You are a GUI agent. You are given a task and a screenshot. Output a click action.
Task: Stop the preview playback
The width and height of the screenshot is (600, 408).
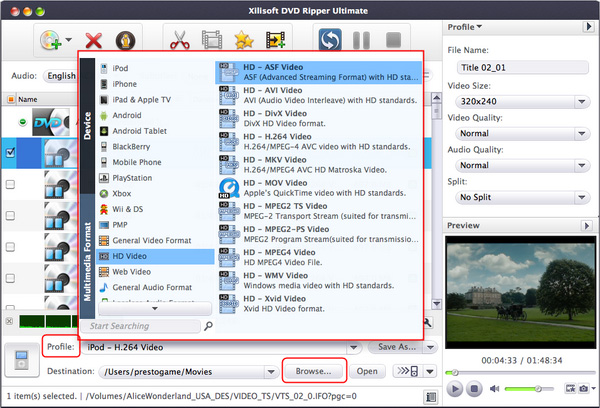coord(474,389)
